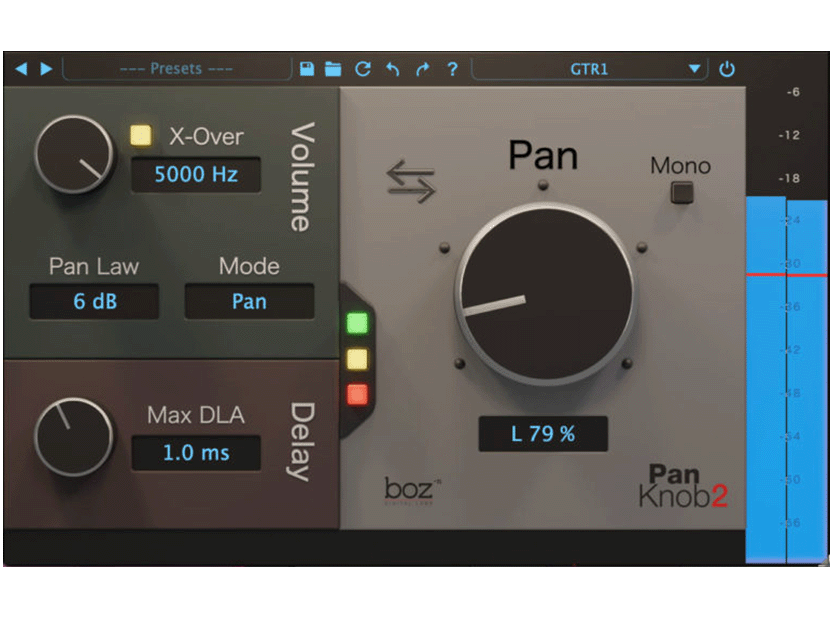
Task: Click the 5000 Hz value field
Action: click(x=196, y=175)
